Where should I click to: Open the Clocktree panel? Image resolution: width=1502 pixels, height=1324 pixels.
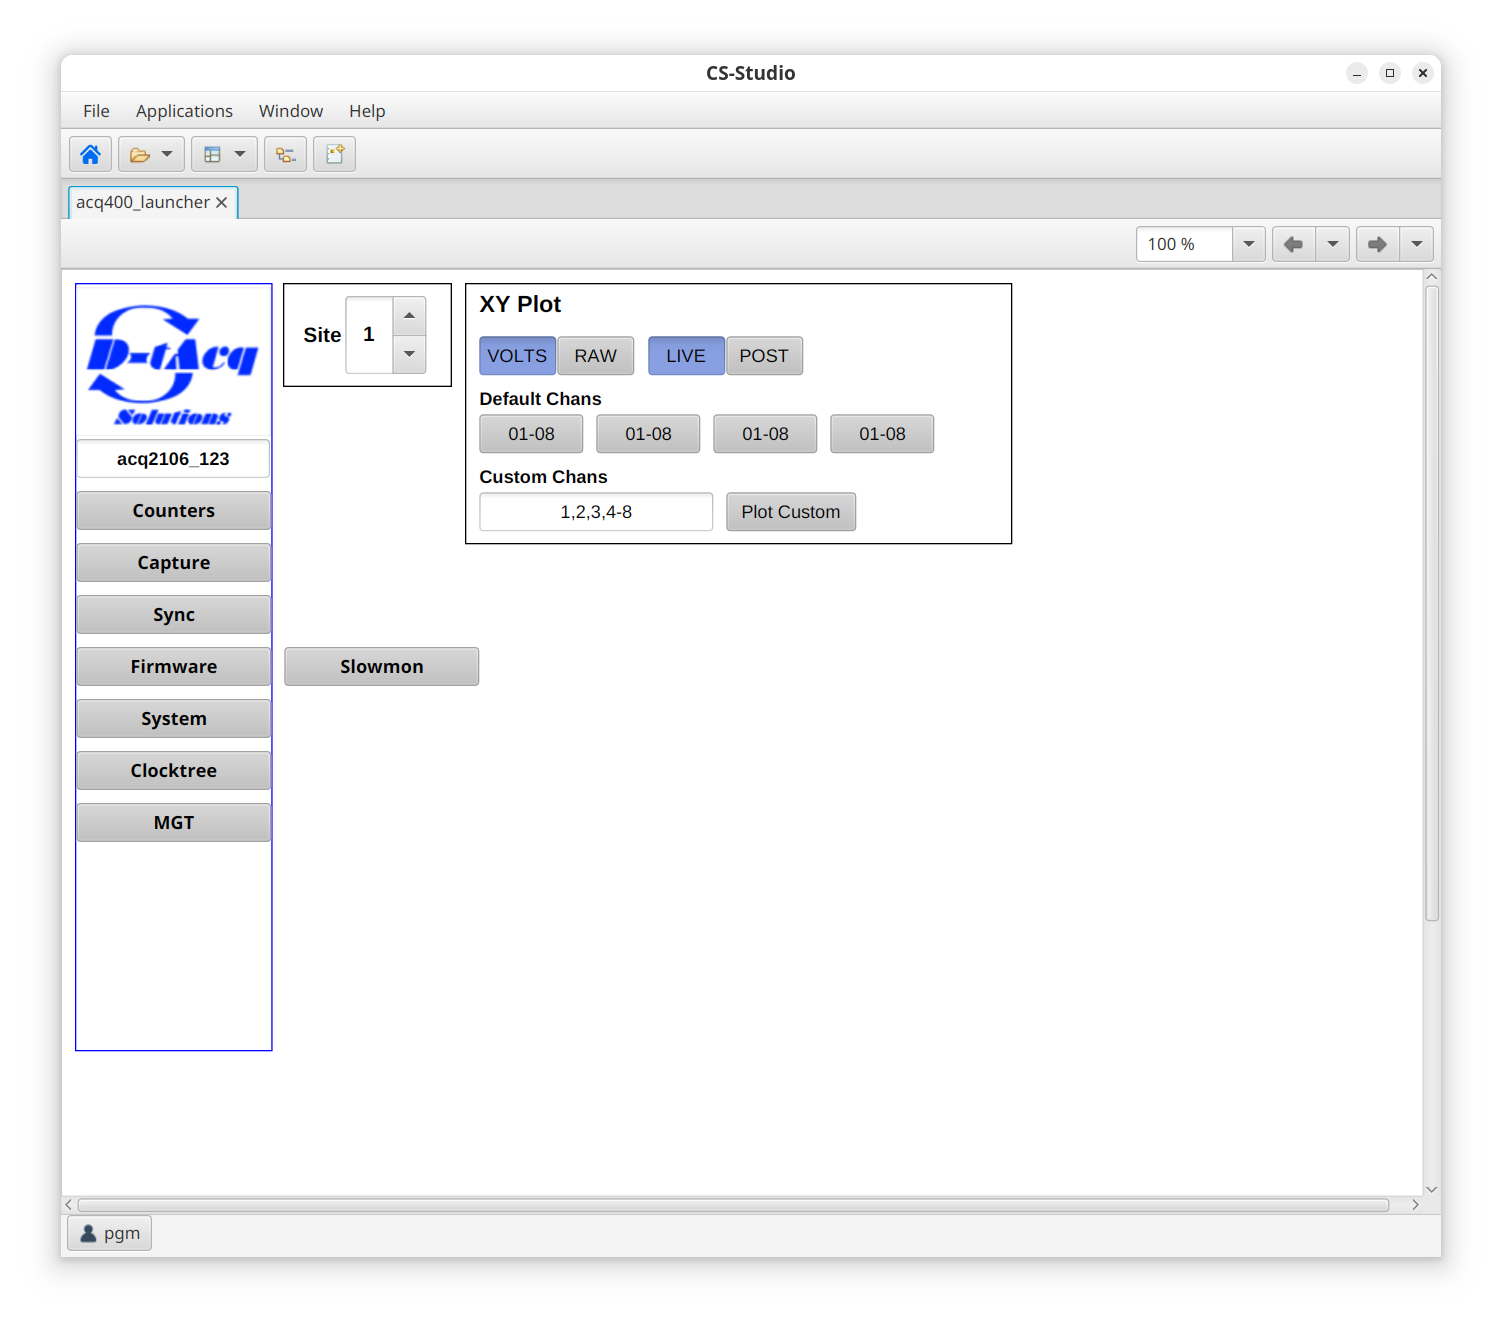tap(174, 771)
